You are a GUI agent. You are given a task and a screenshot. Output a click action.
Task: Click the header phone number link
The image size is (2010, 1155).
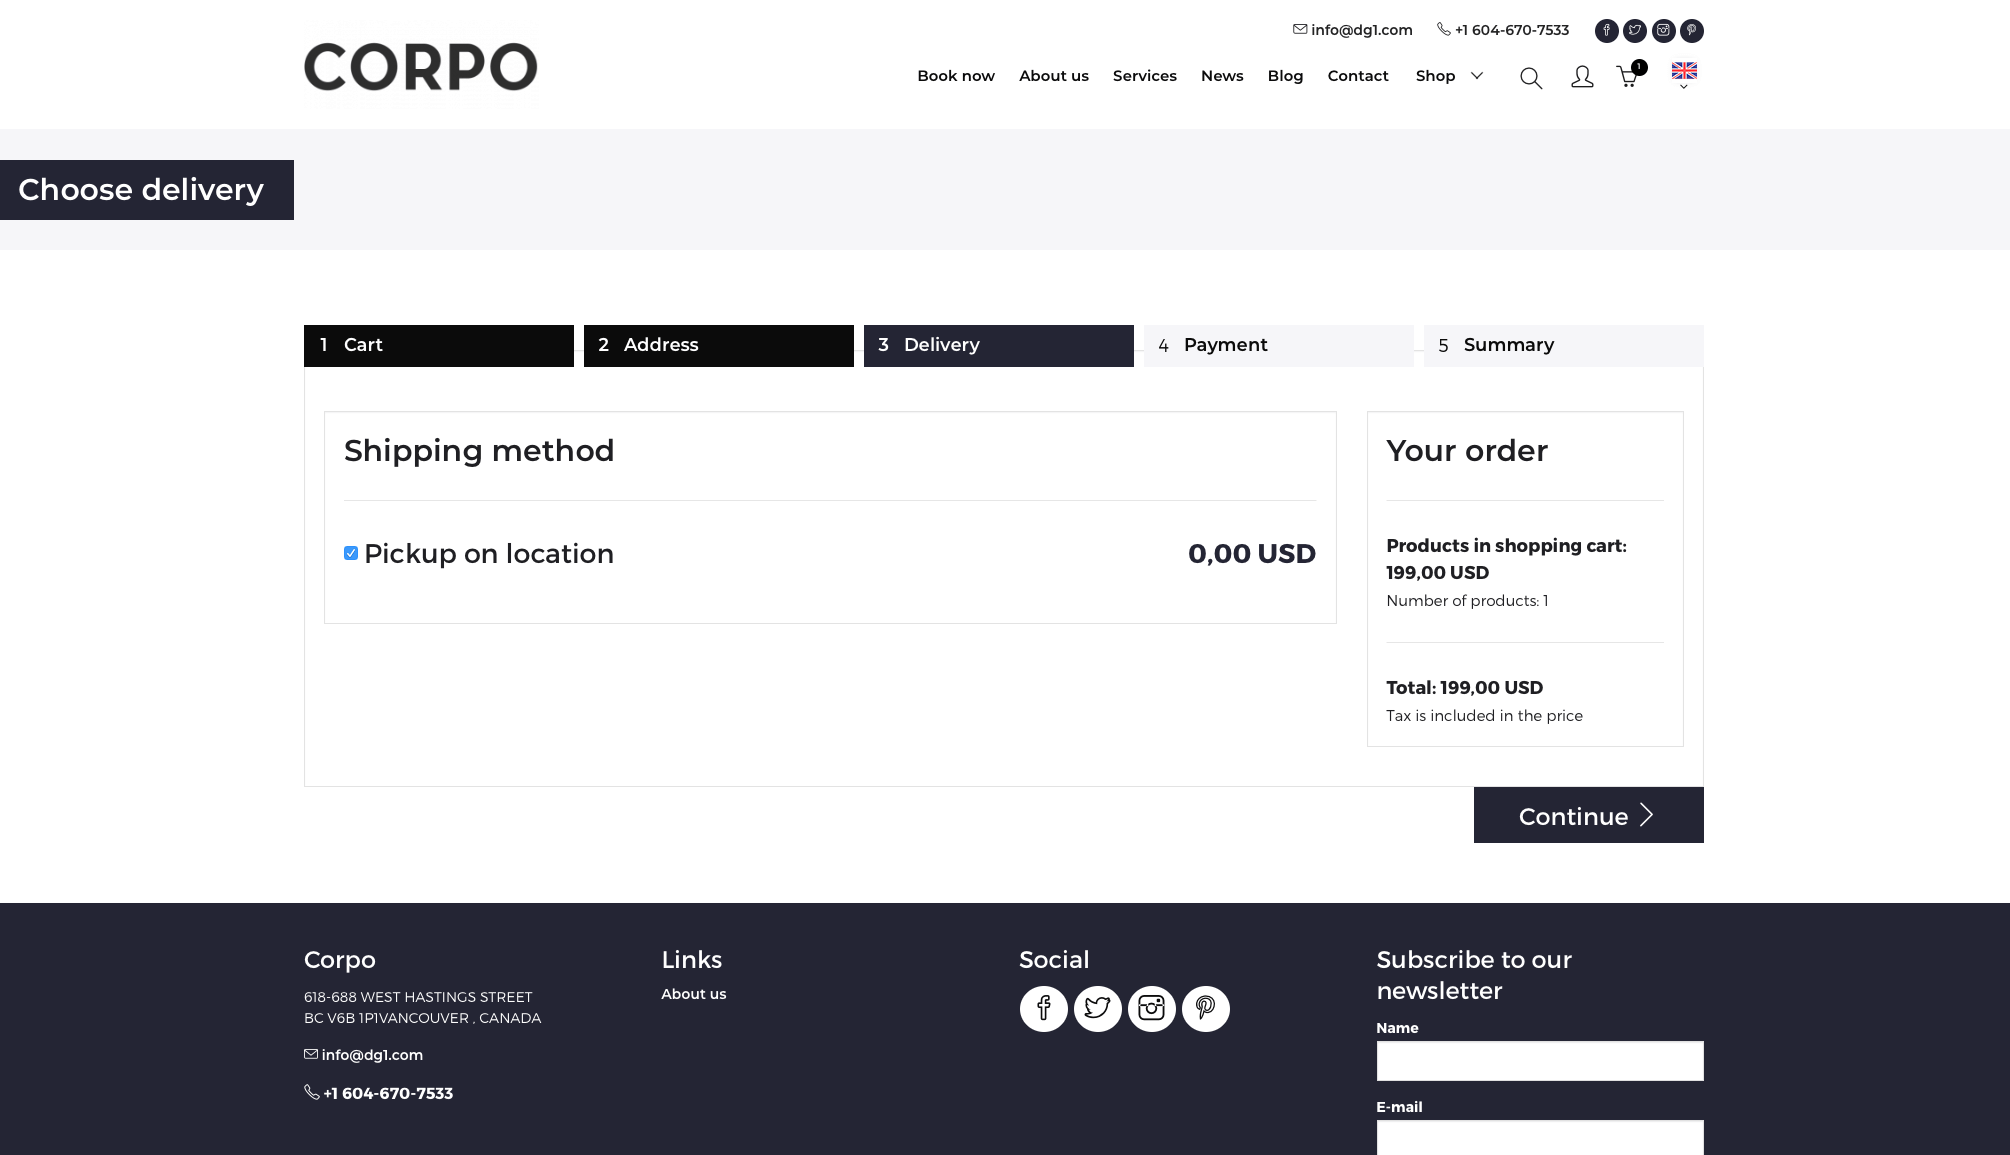[x=1503, y=30]
